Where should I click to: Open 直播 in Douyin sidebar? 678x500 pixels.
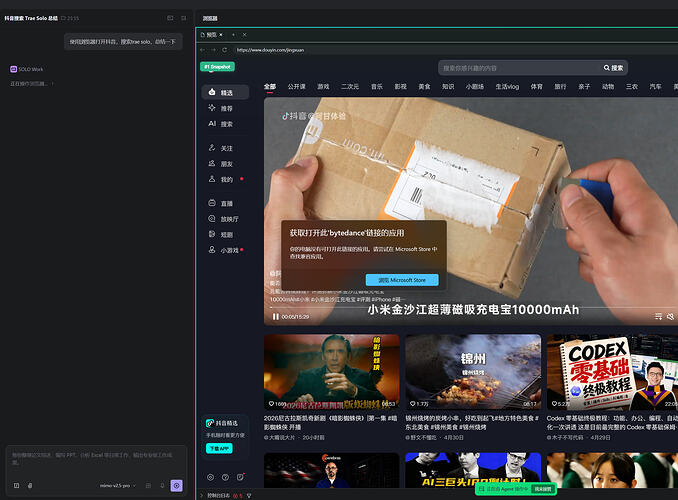point(225,203)
